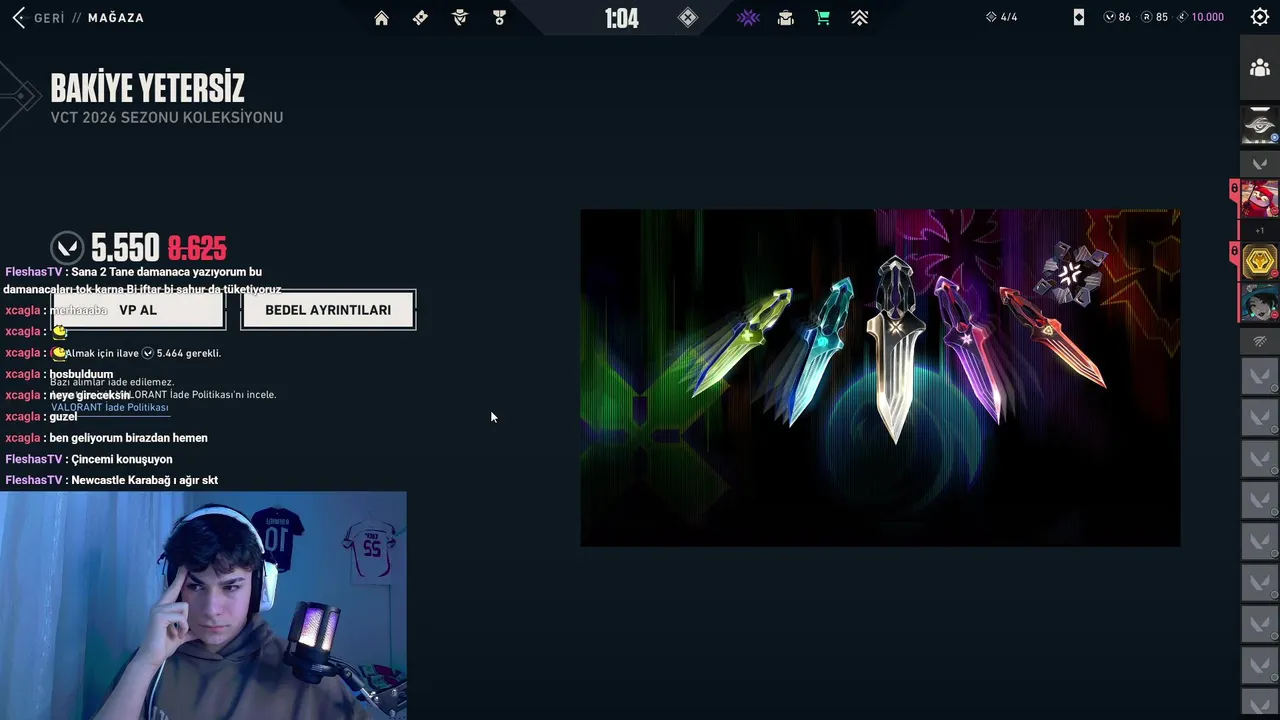
Task: Open the Career medal icon
Action: pyautogui.click(x=499, y=17)
